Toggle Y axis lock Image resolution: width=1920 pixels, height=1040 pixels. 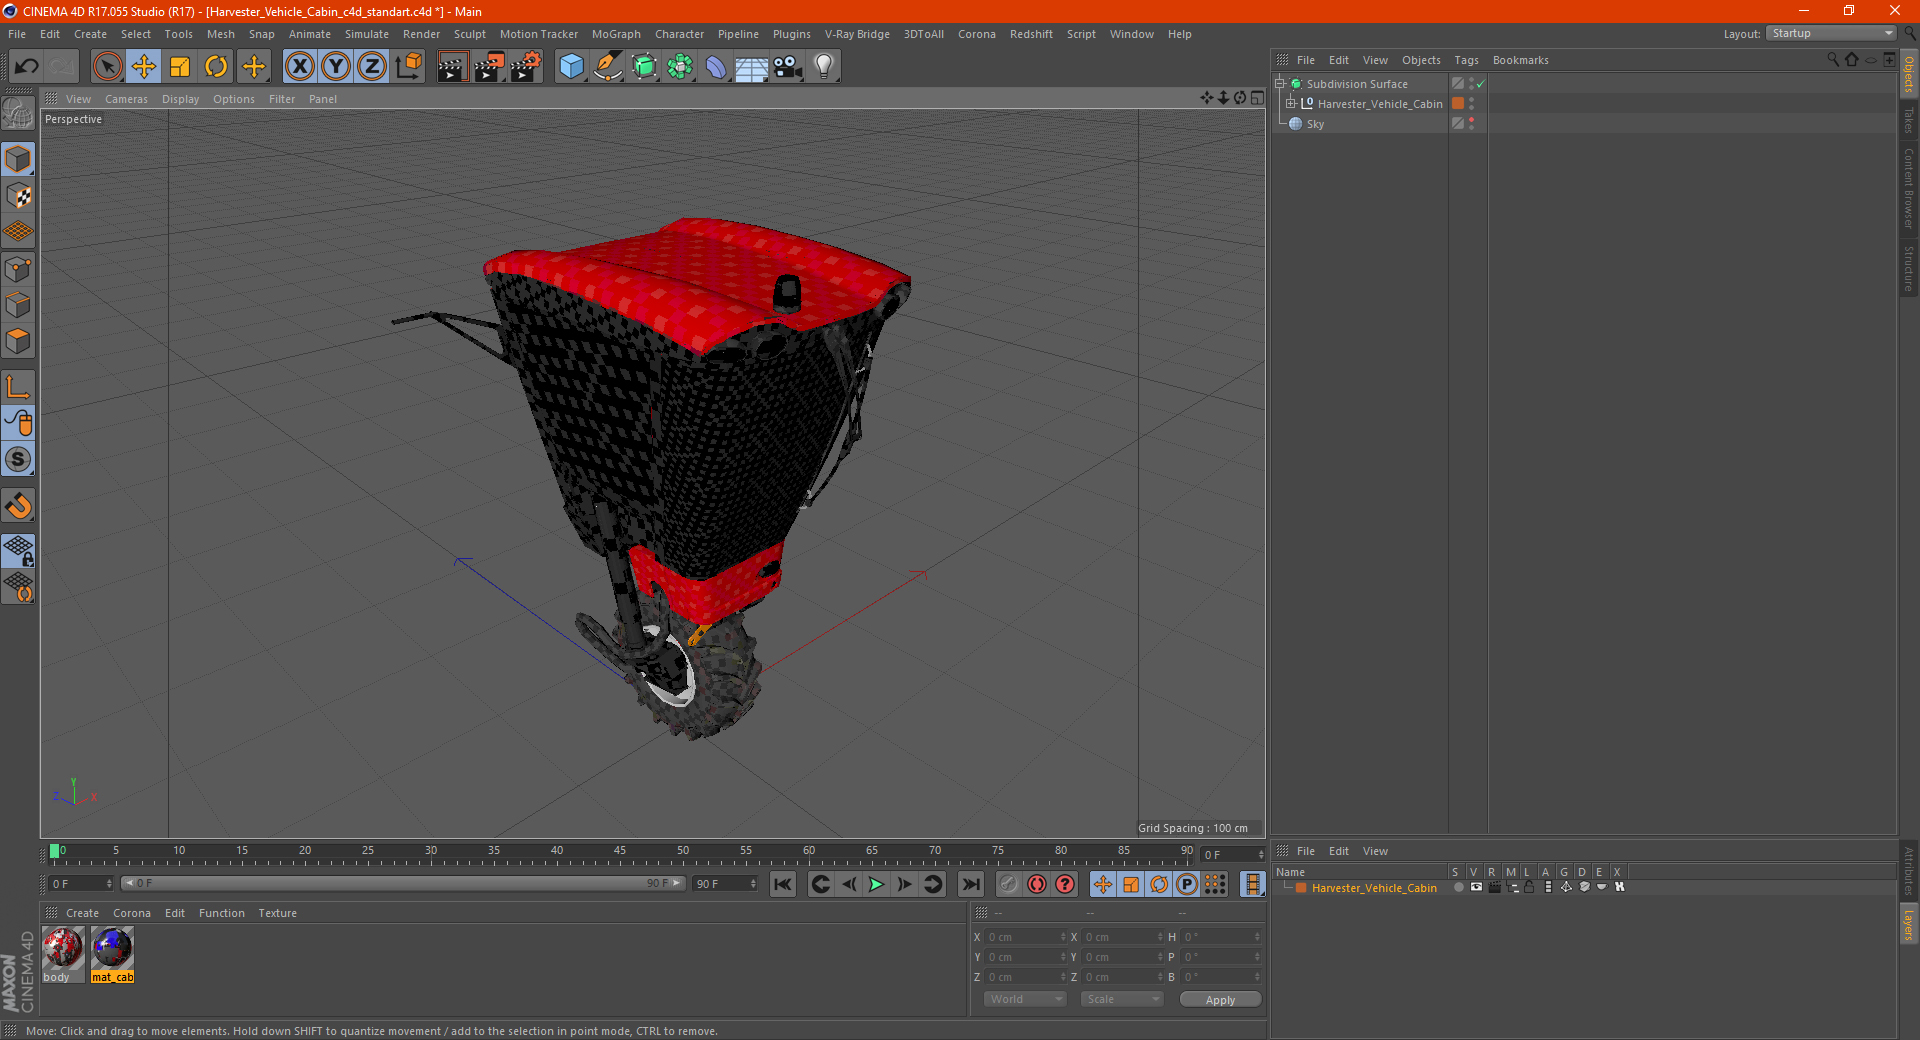tap(336, 67)
